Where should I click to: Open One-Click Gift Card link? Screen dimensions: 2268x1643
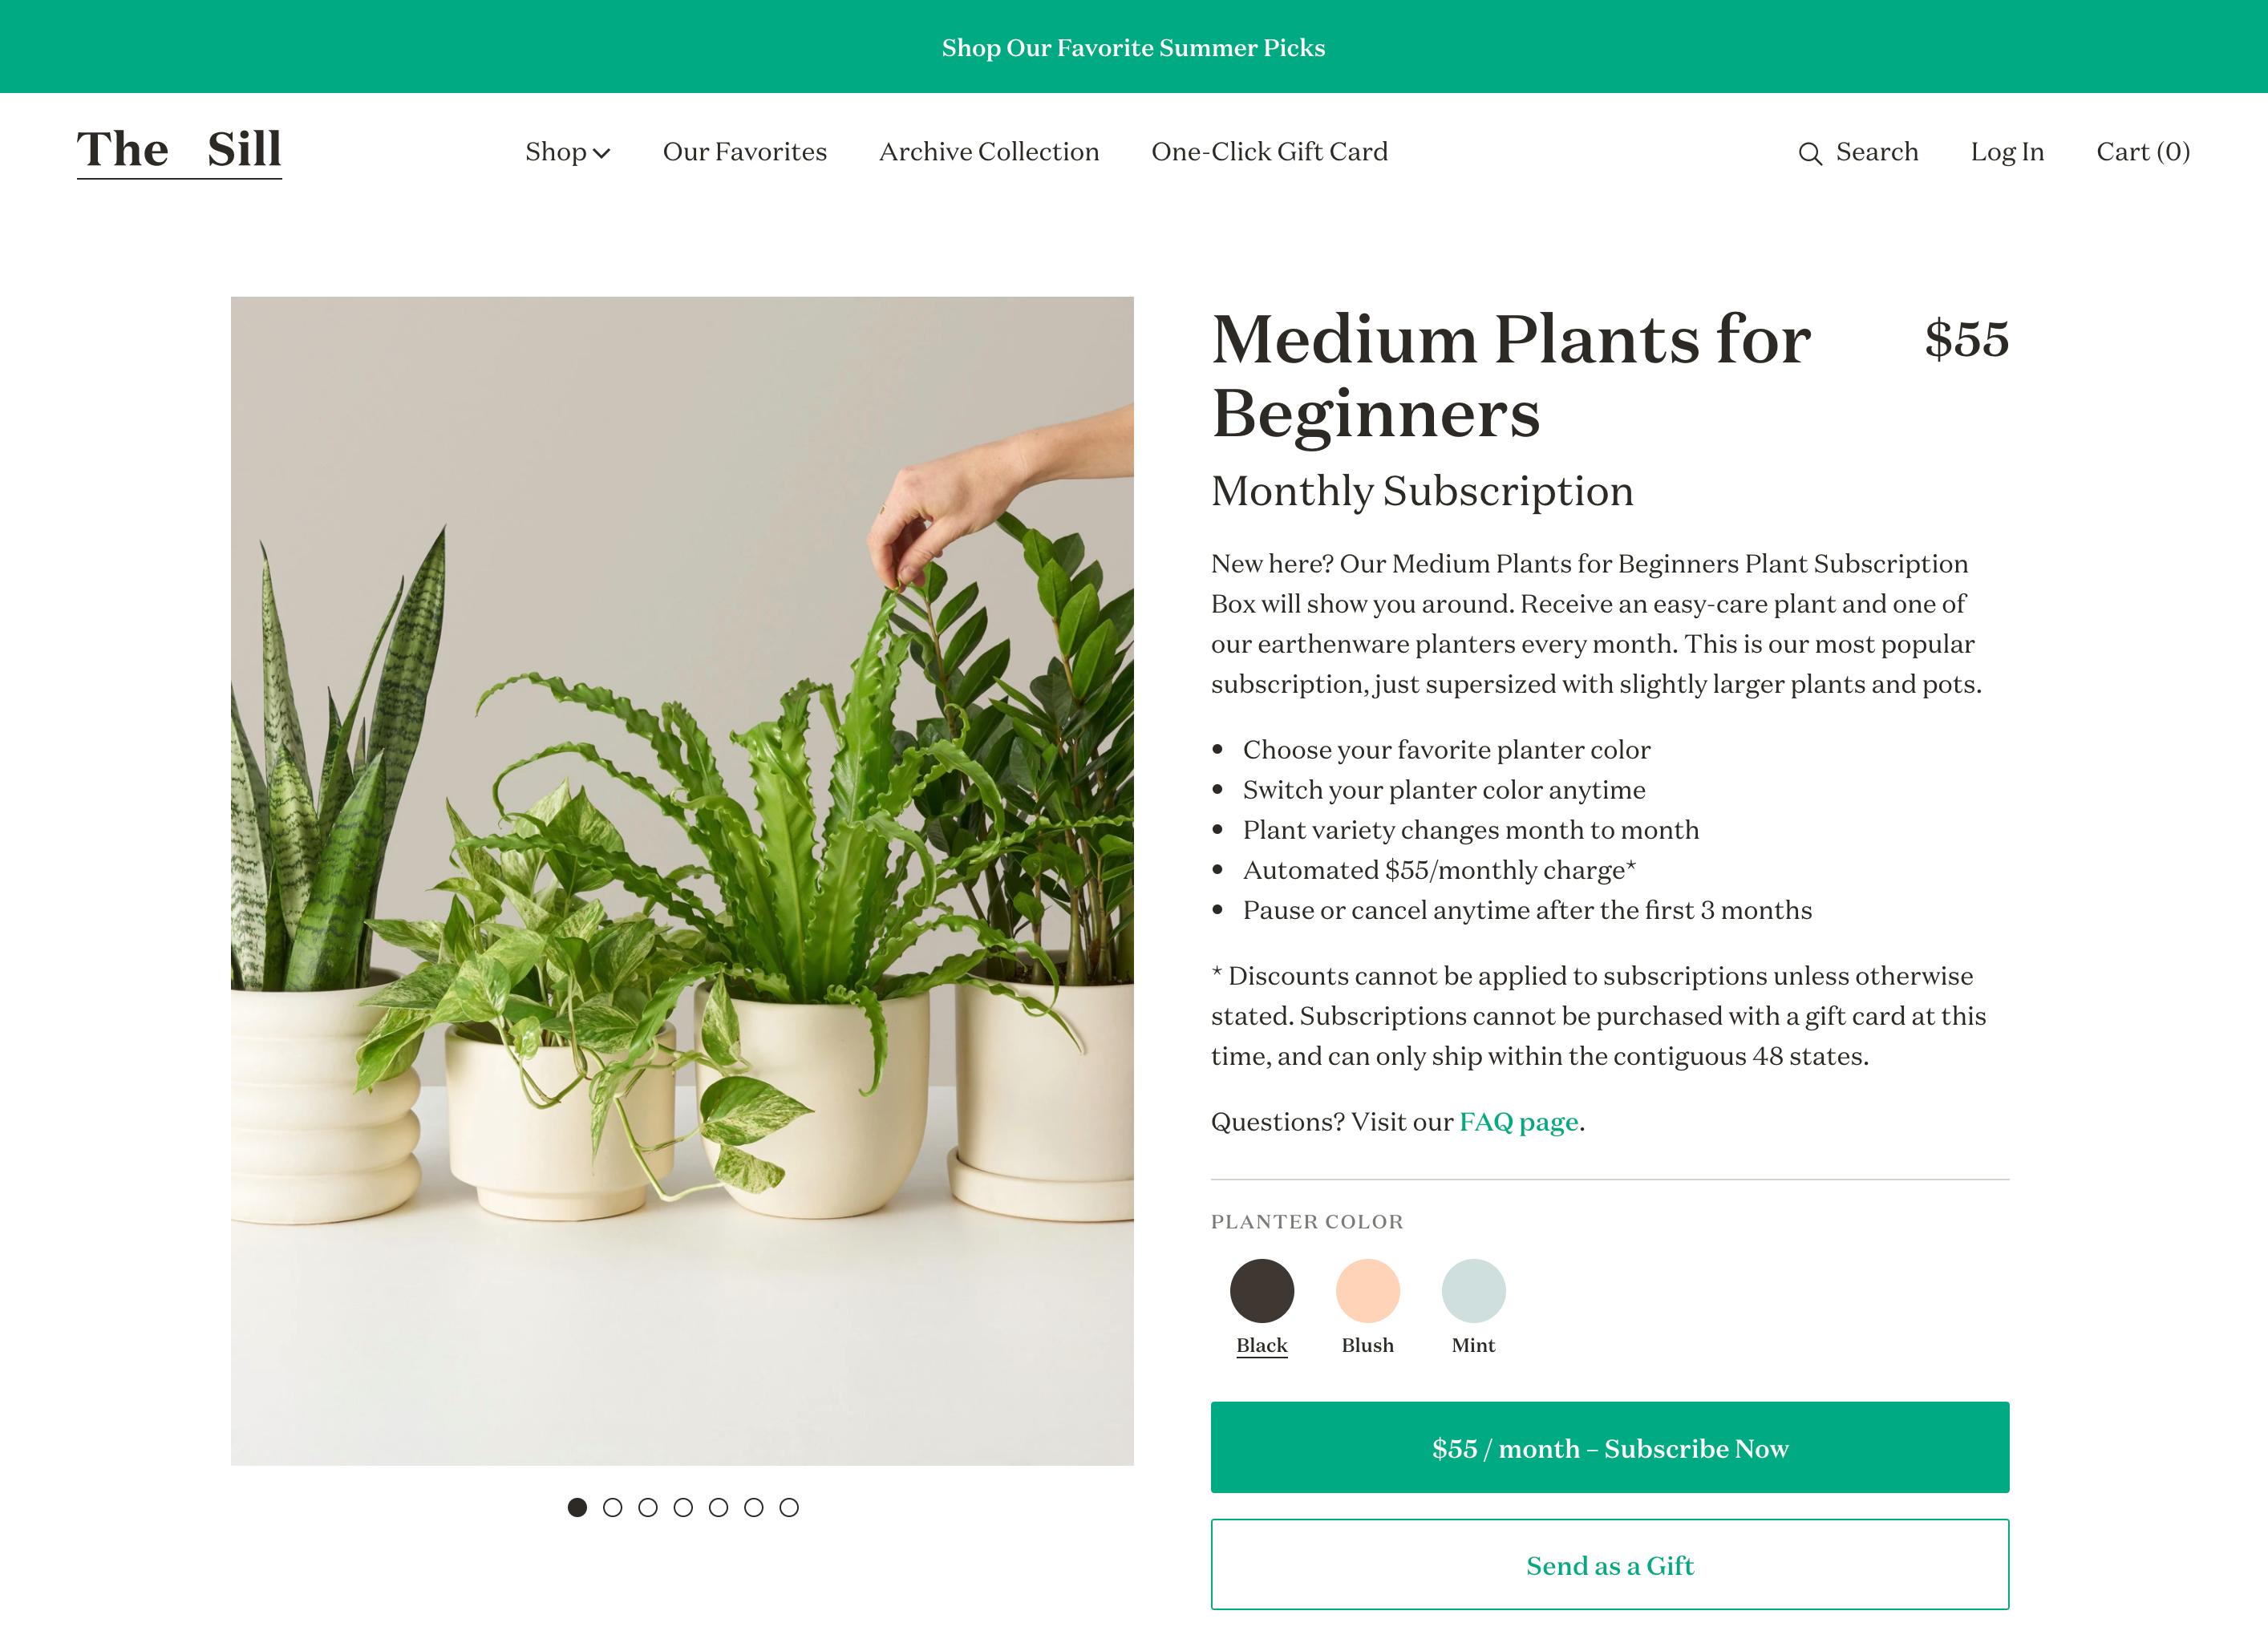pos(1269,151)
